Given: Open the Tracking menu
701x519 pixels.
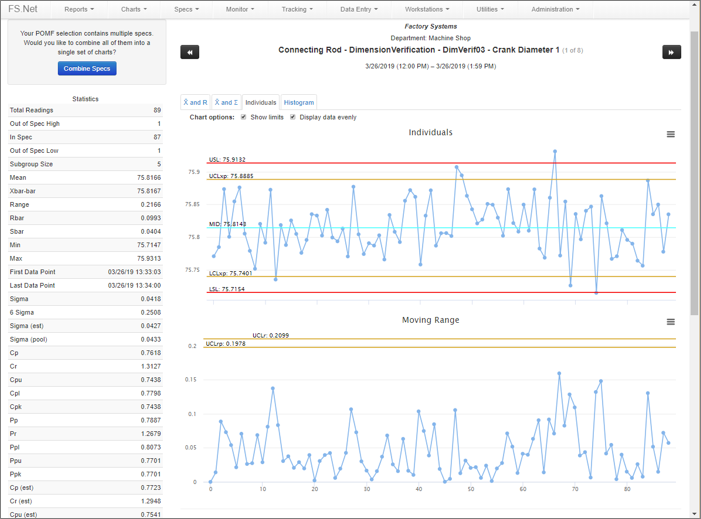Looking at the screenshot, I should pyautogui.click(x=297, y=9).
